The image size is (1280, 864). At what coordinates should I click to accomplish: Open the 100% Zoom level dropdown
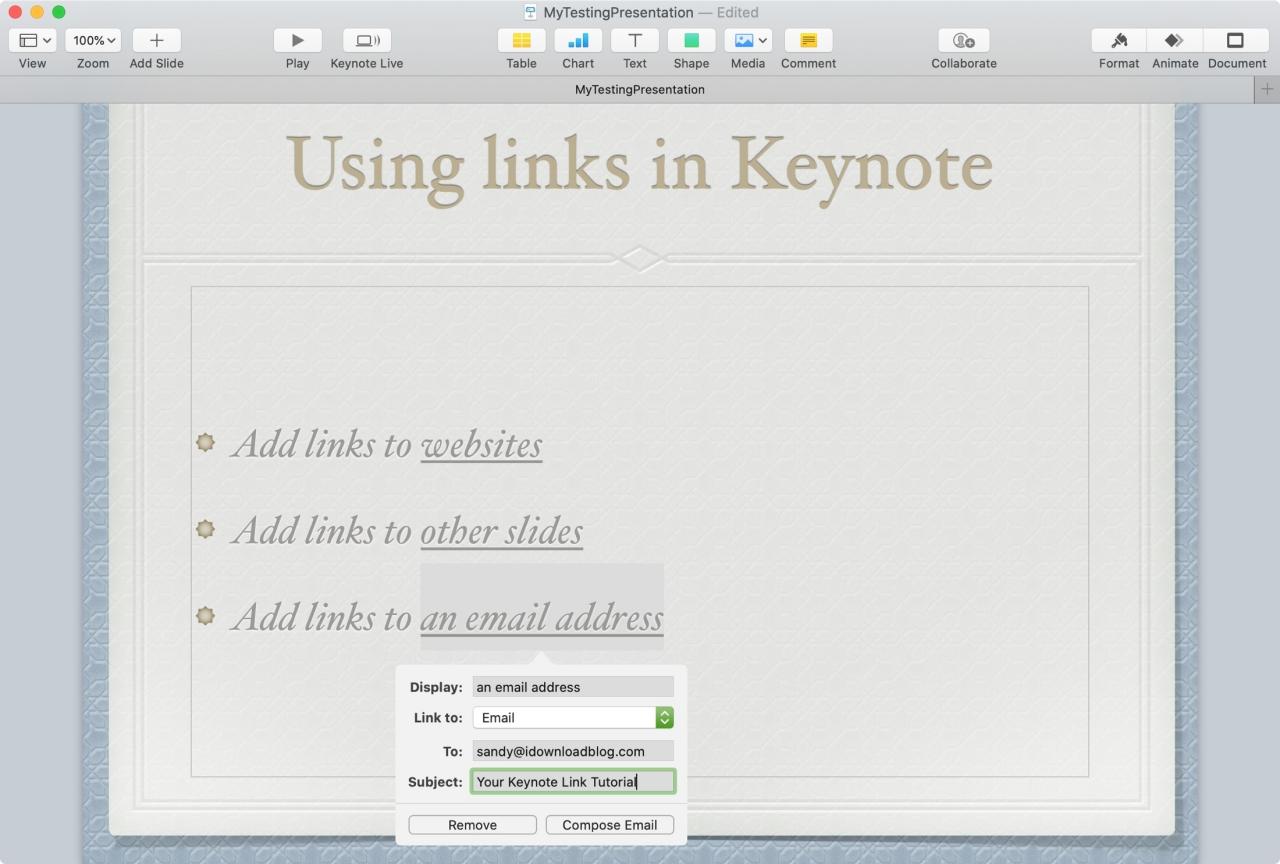pos(93,41)
